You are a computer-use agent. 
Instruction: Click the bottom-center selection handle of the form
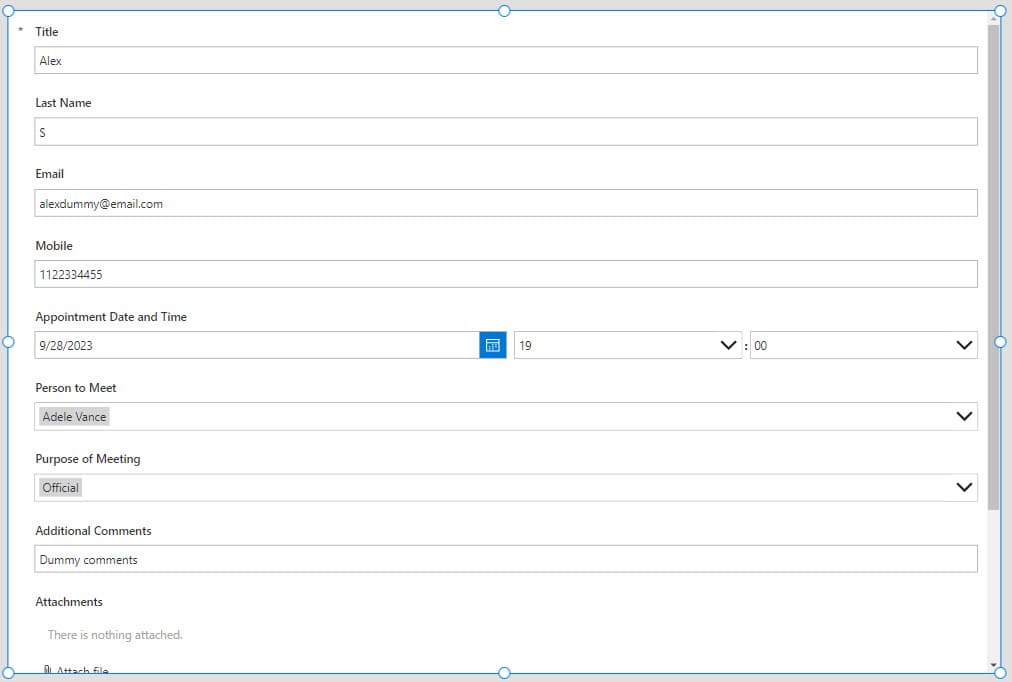pos(505,673)
